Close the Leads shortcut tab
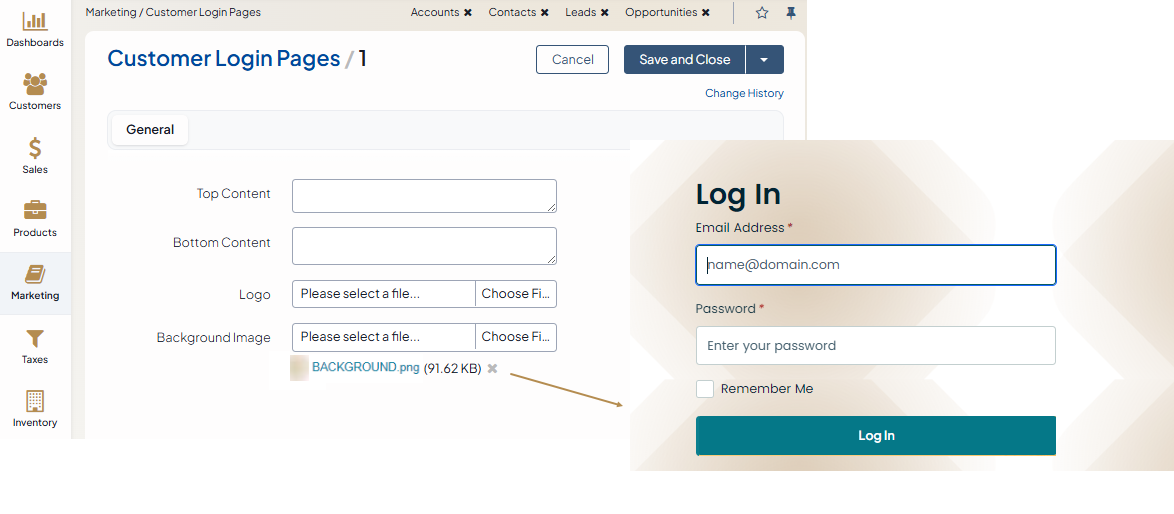 click(604, 13)
